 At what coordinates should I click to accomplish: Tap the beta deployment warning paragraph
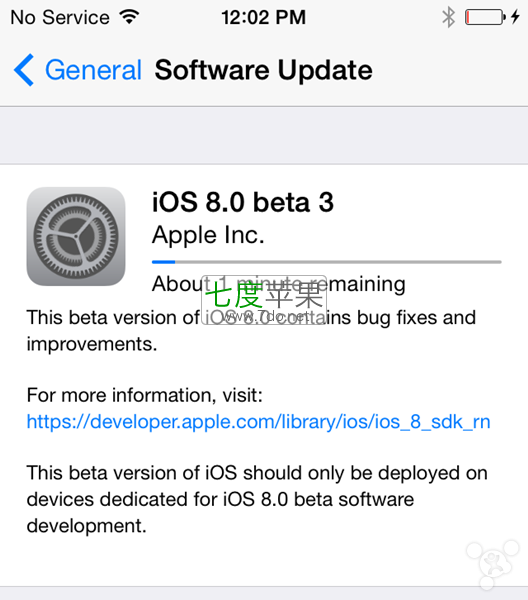coord(257,499)
